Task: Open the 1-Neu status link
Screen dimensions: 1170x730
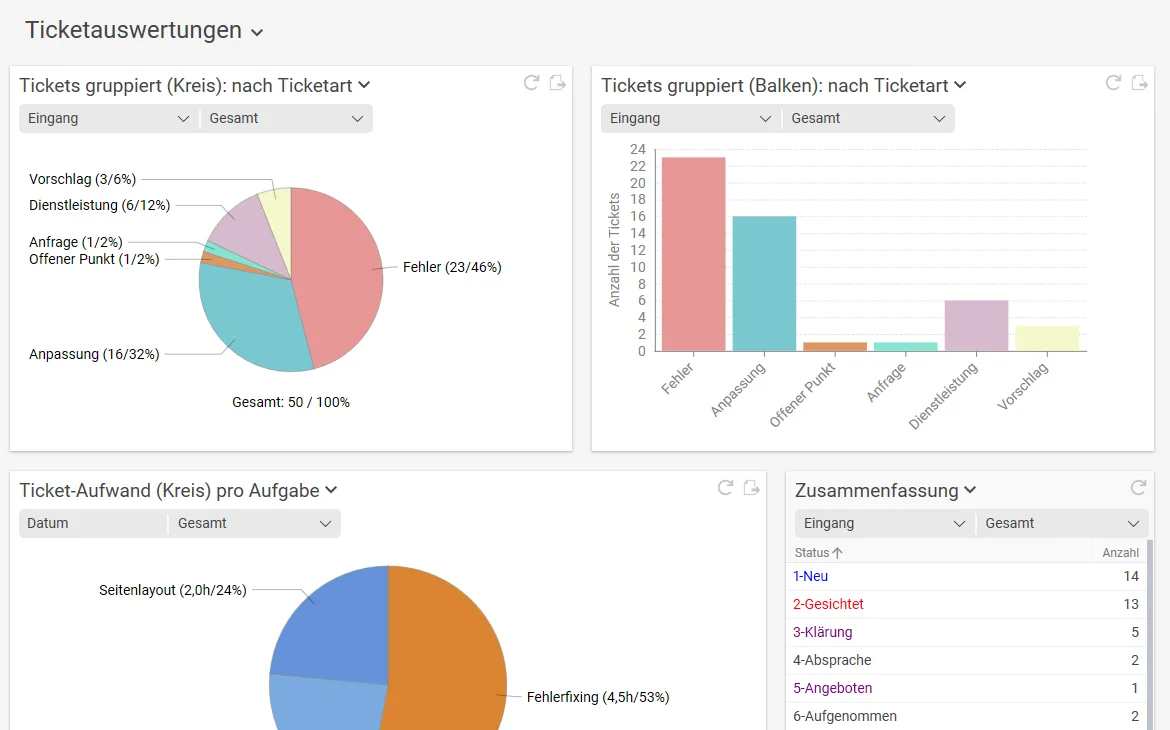Action: (x=810, y=576)
